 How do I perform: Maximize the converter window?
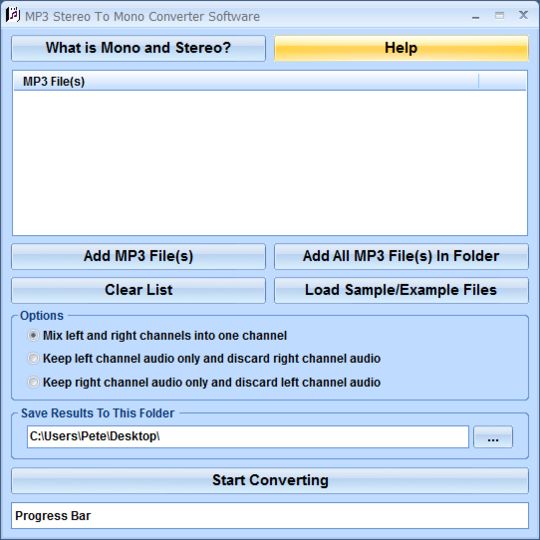(499, 15)
